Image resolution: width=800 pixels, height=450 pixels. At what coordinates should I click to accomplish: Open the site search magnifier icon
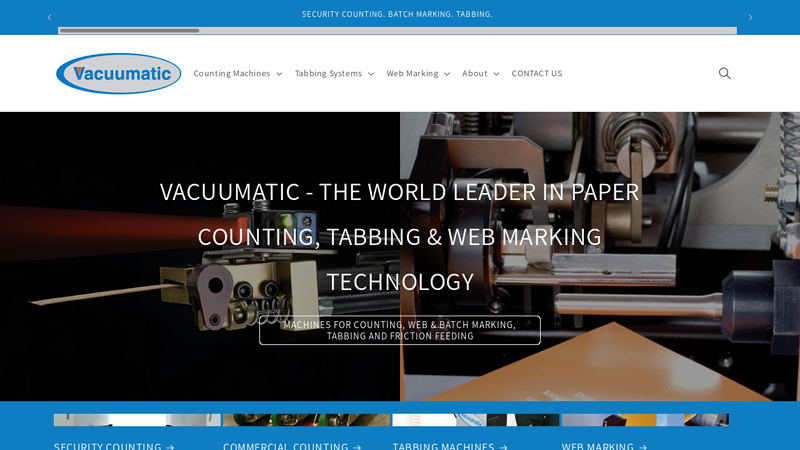[x=724, y=73]
